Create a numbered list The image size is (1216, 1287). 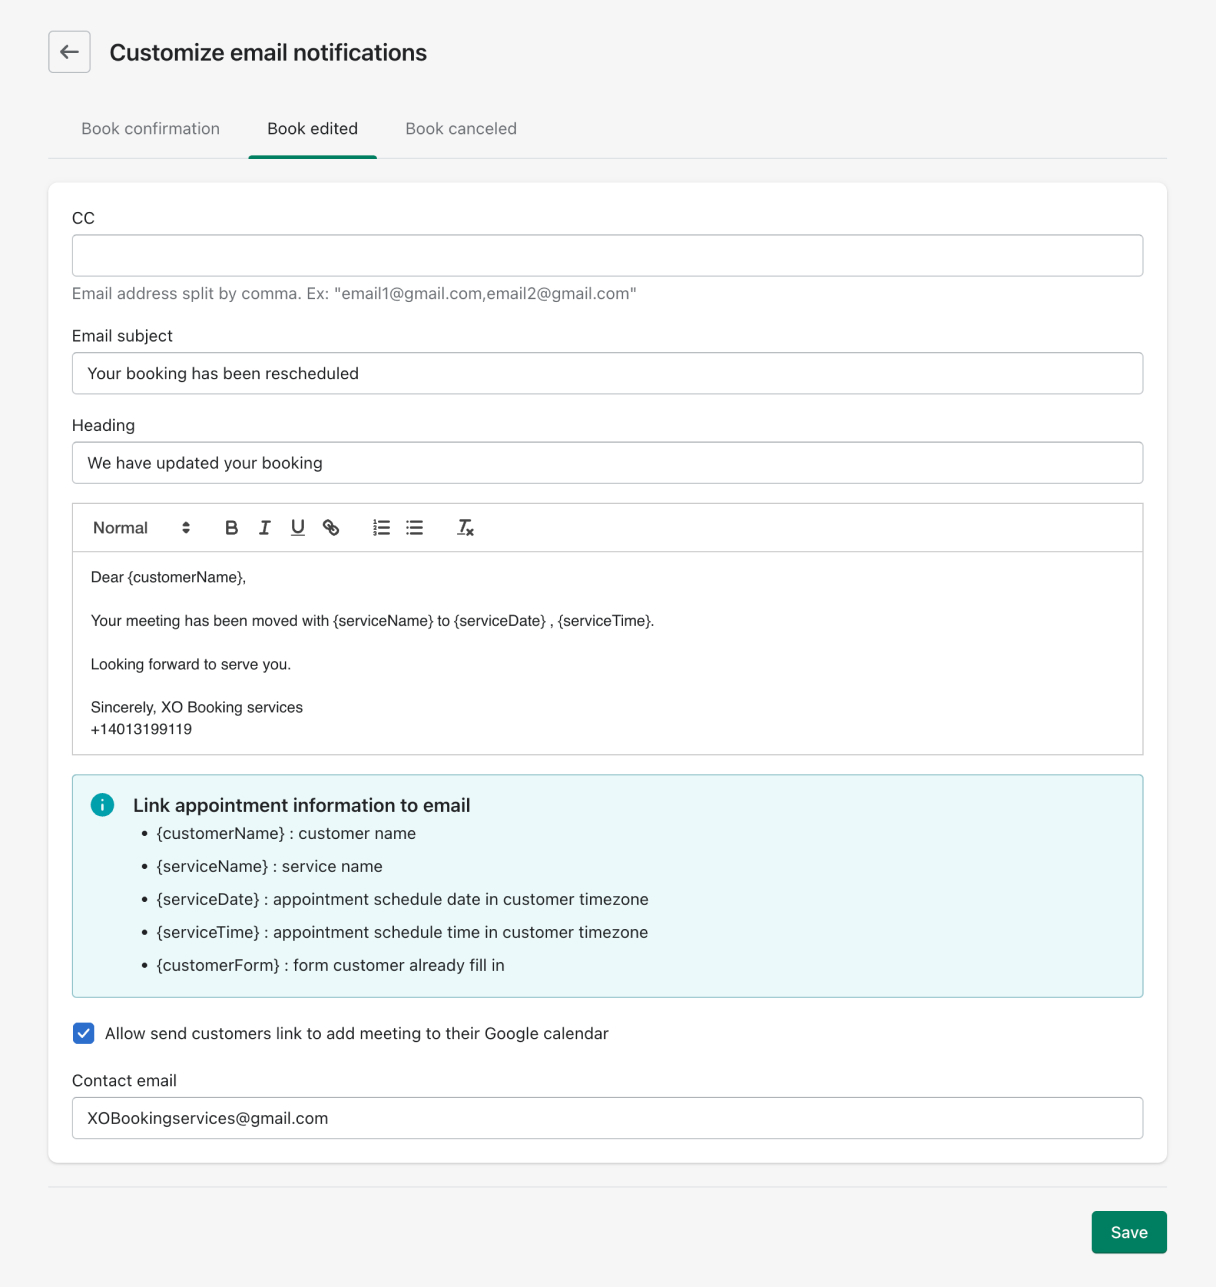381,528
